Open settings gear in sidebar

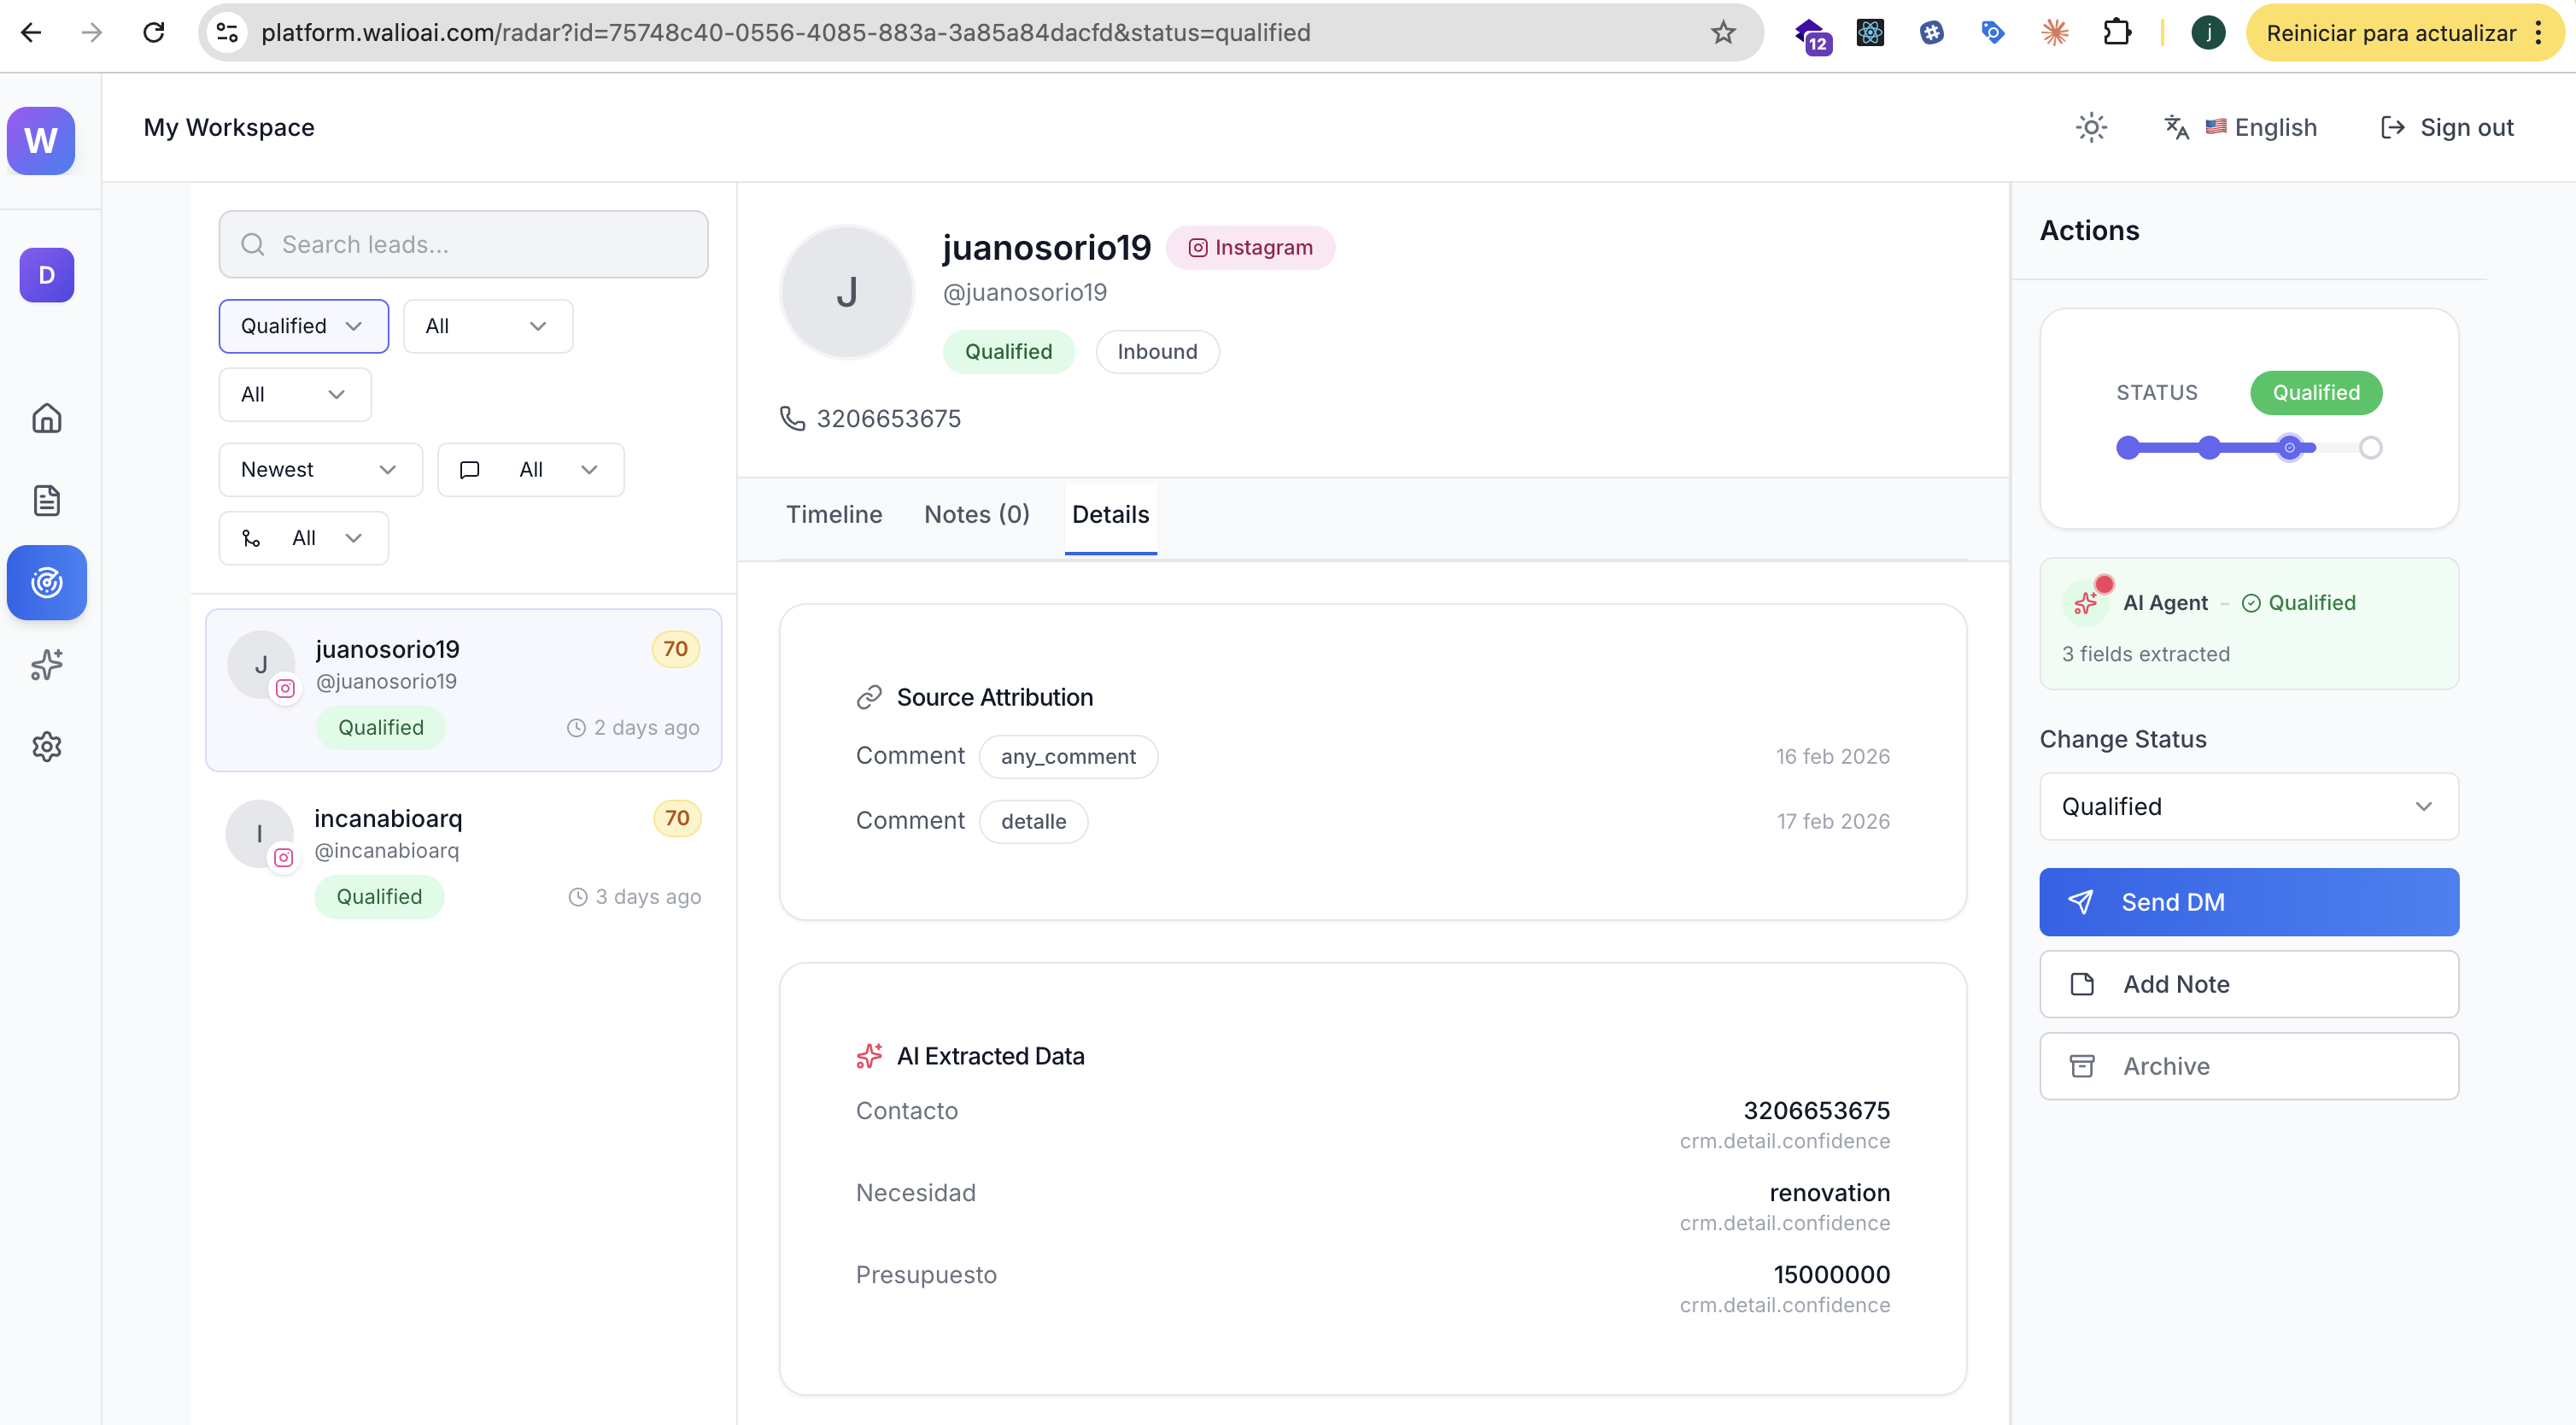pos(46,746)
